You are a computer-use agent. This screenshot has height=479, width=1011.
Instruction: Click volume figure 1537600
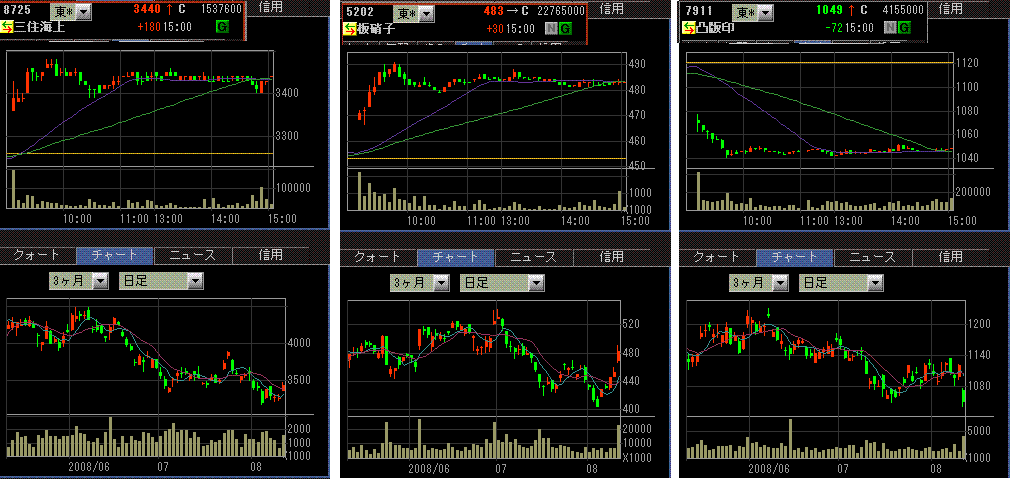click(x=222, y=10)
